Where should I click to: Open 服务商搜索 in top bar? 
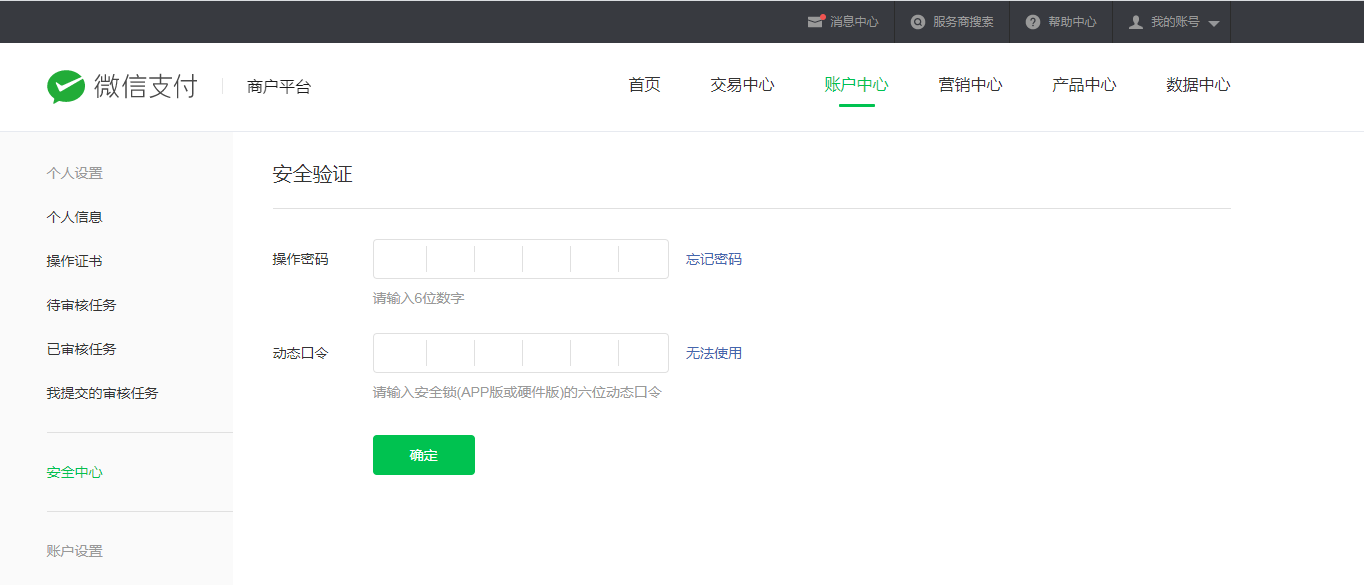(963, 22)
